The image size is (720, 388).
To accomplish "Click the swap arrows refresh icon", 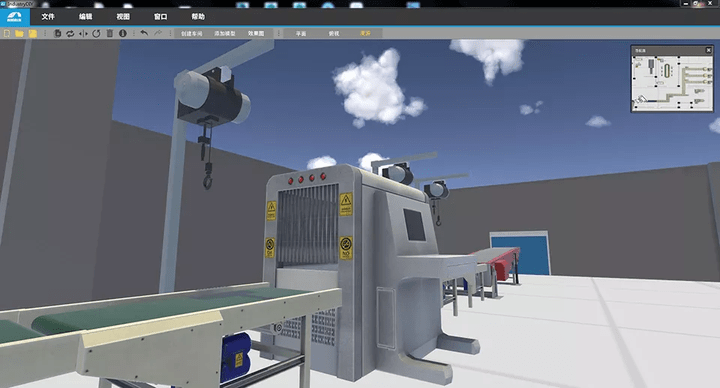I will click(70, 34).
